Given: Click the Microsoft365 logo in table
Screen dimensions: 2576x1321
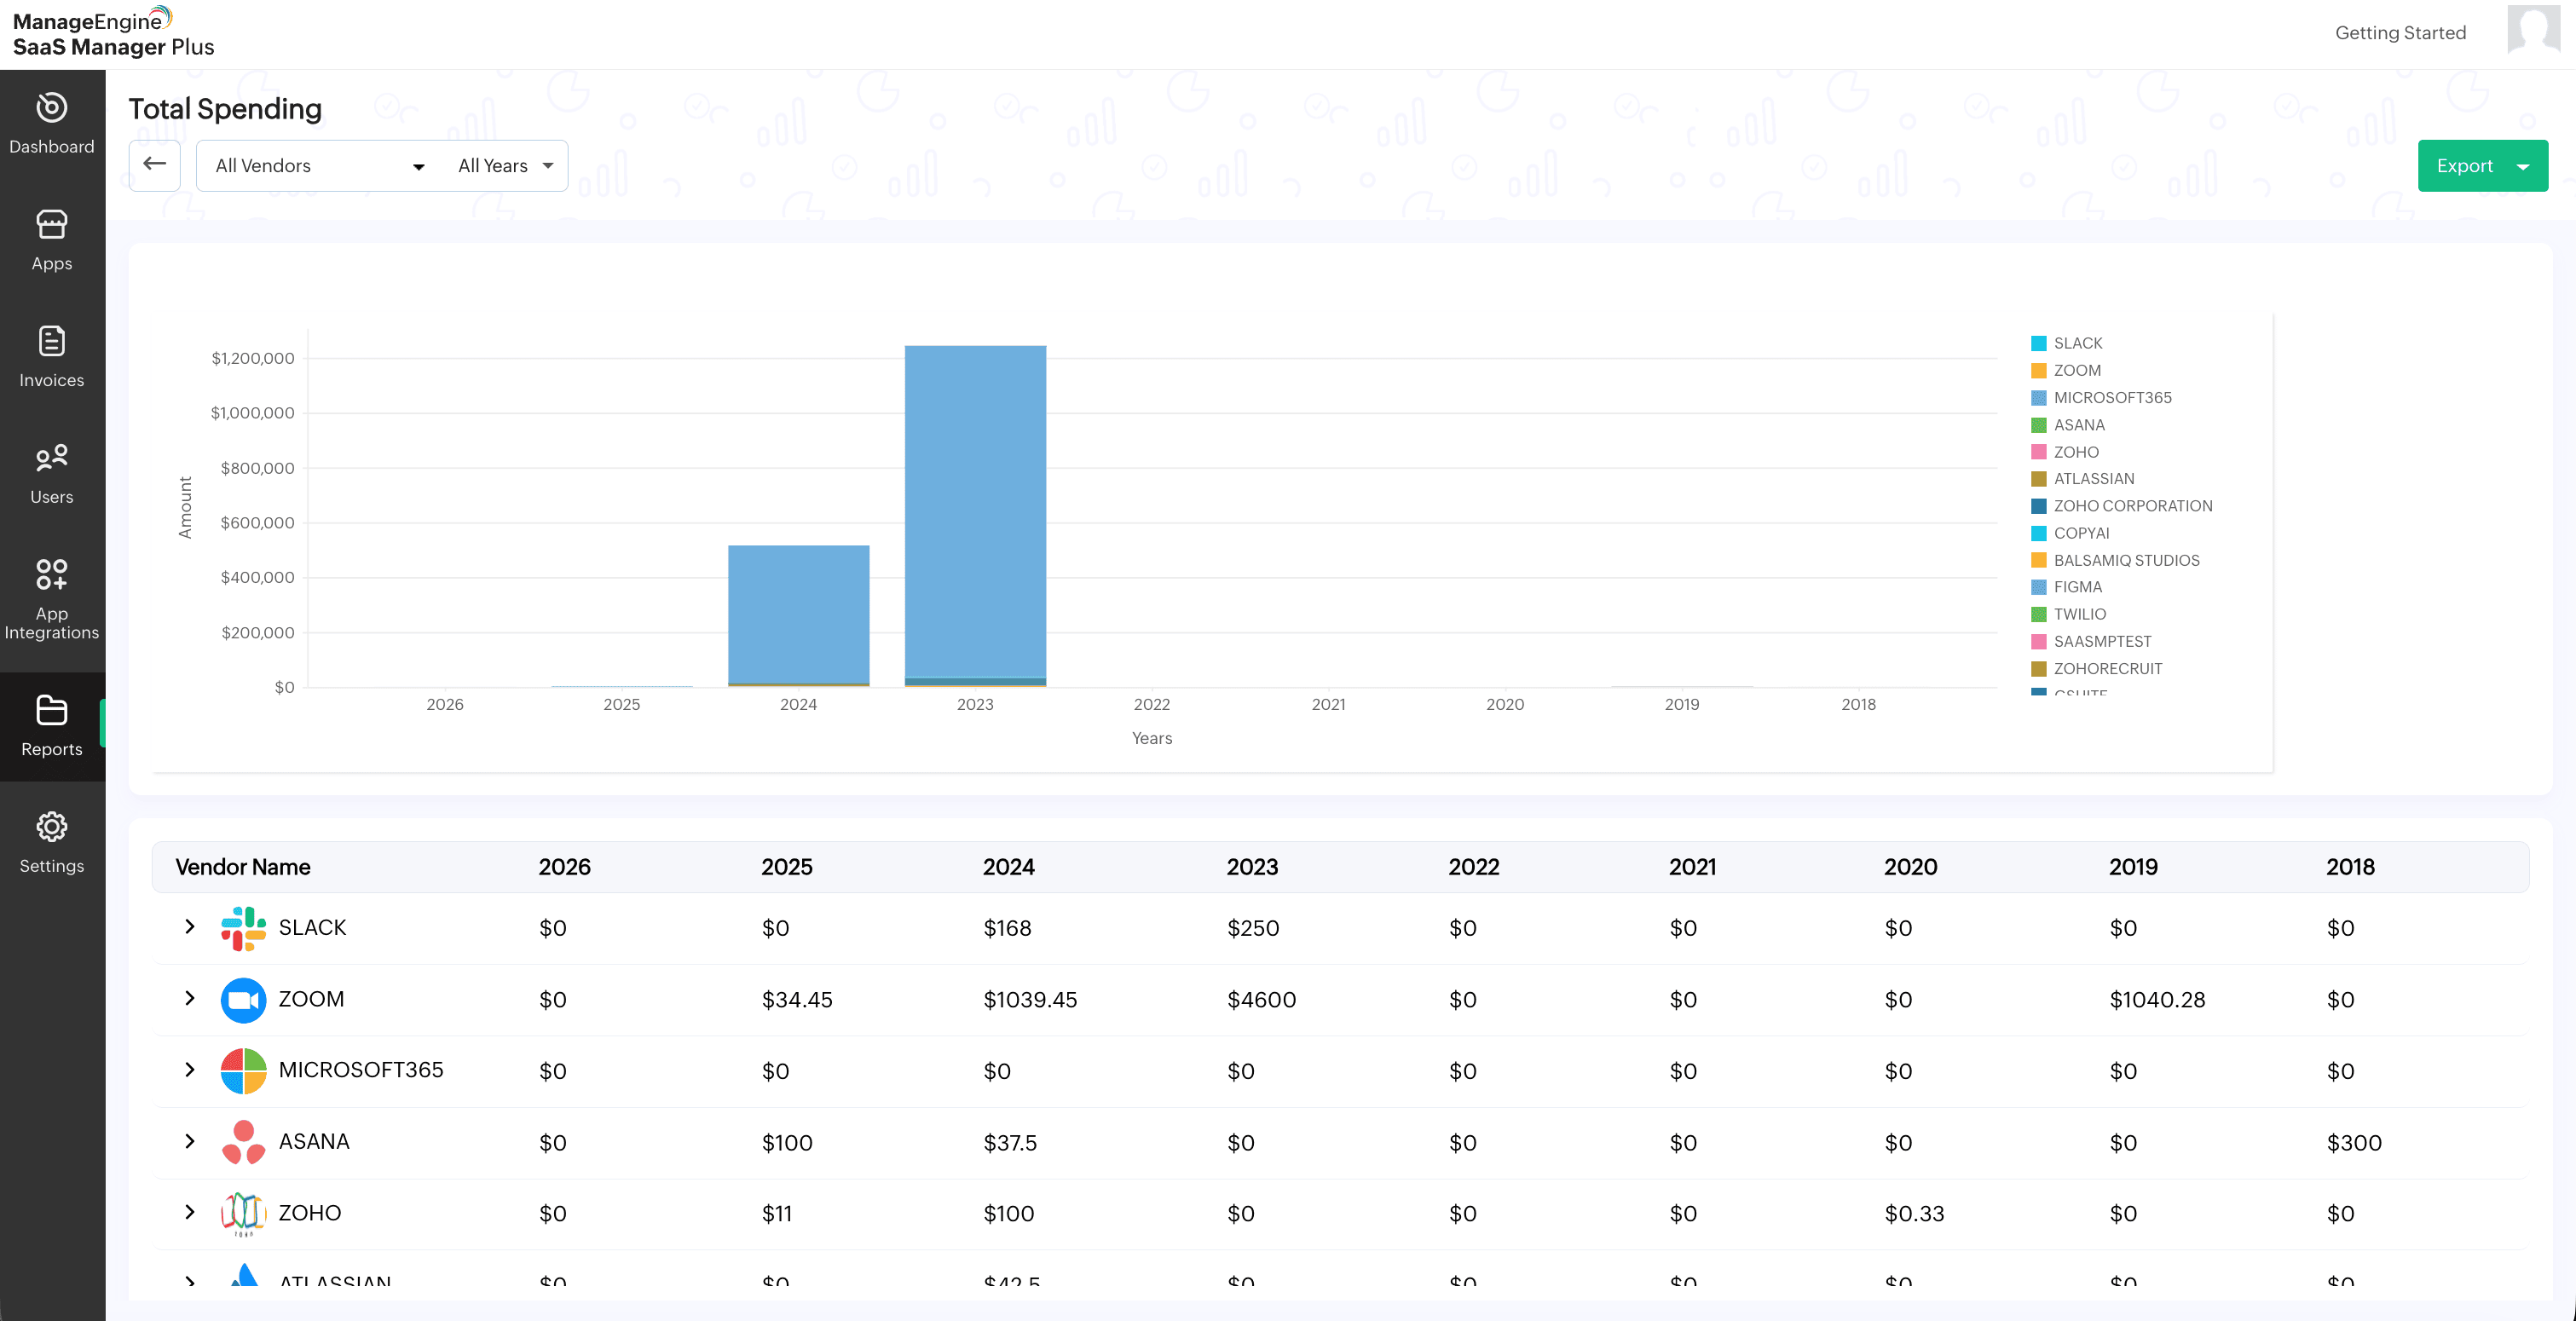Looking at the screenshot, I should (x=243, y=1071).
